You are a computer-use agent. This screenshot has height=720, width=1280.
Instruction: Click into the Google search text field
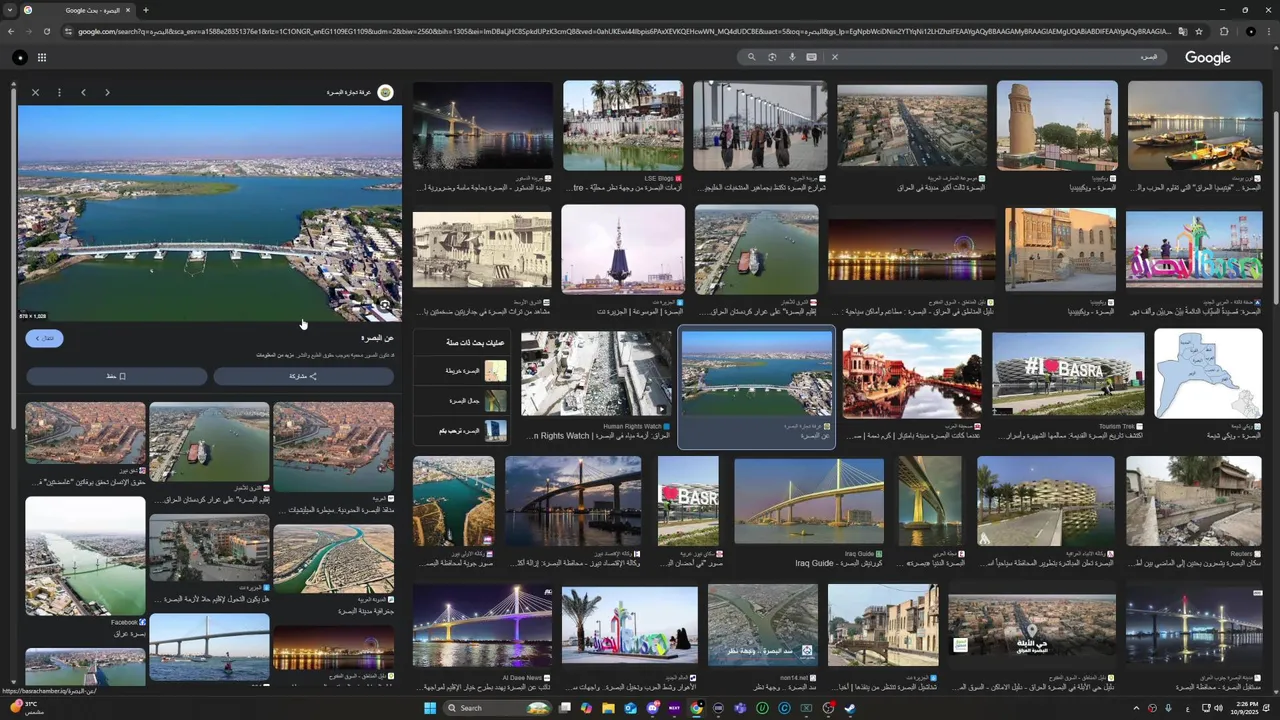(1000, 57)
